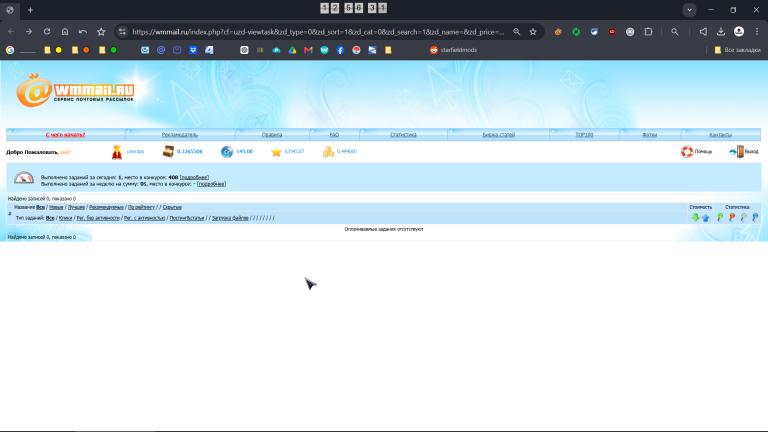Click the wmmail.ru logo
This screenshot has height=432, width=768.
[75, 91]
